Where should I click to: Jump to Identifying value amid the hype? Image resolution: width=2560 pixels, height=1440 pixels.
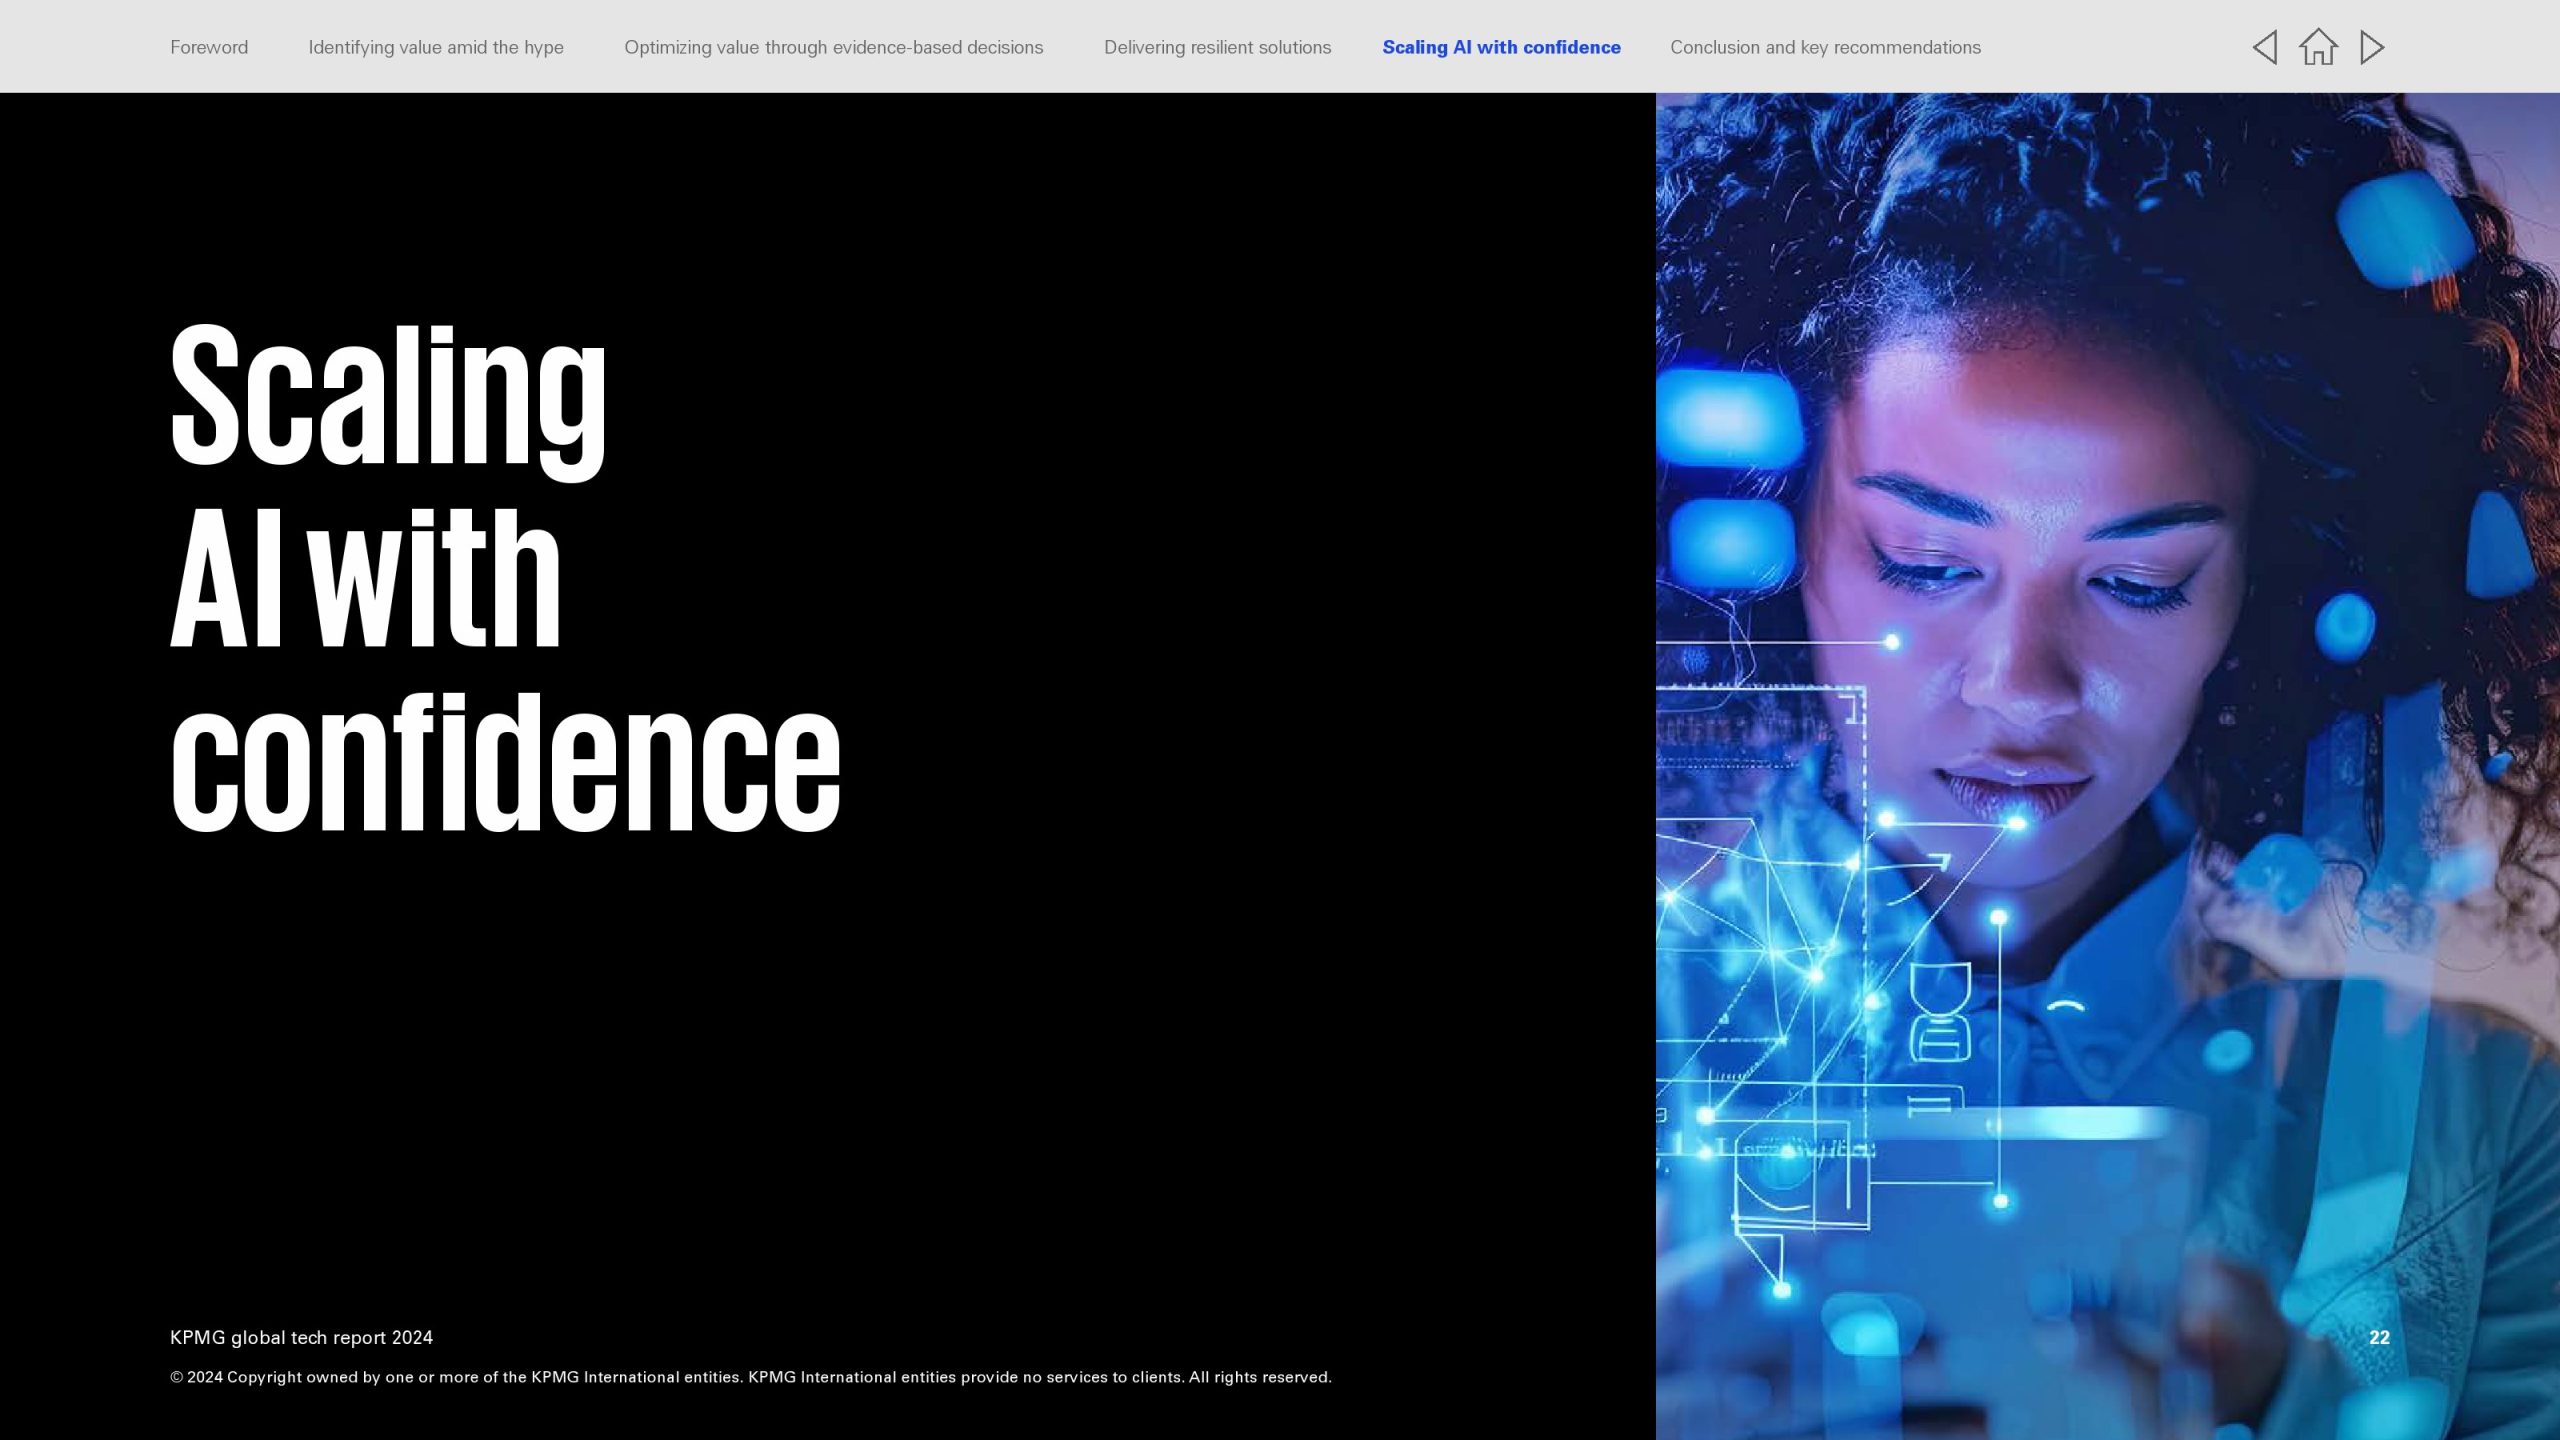(436, 47)
